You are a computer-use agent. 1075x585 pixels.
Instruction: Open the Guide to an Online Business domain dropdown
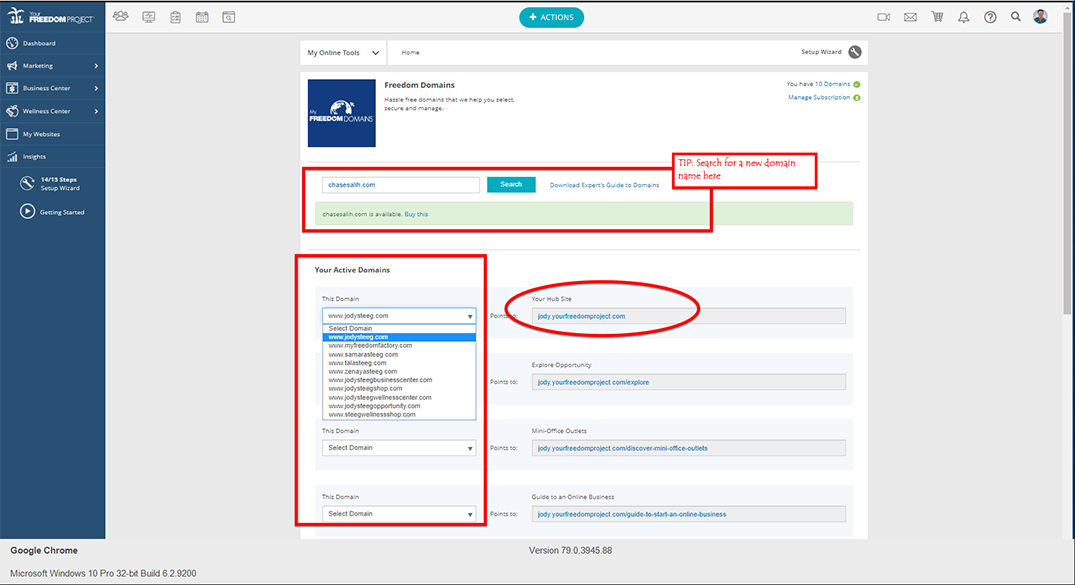399,514
